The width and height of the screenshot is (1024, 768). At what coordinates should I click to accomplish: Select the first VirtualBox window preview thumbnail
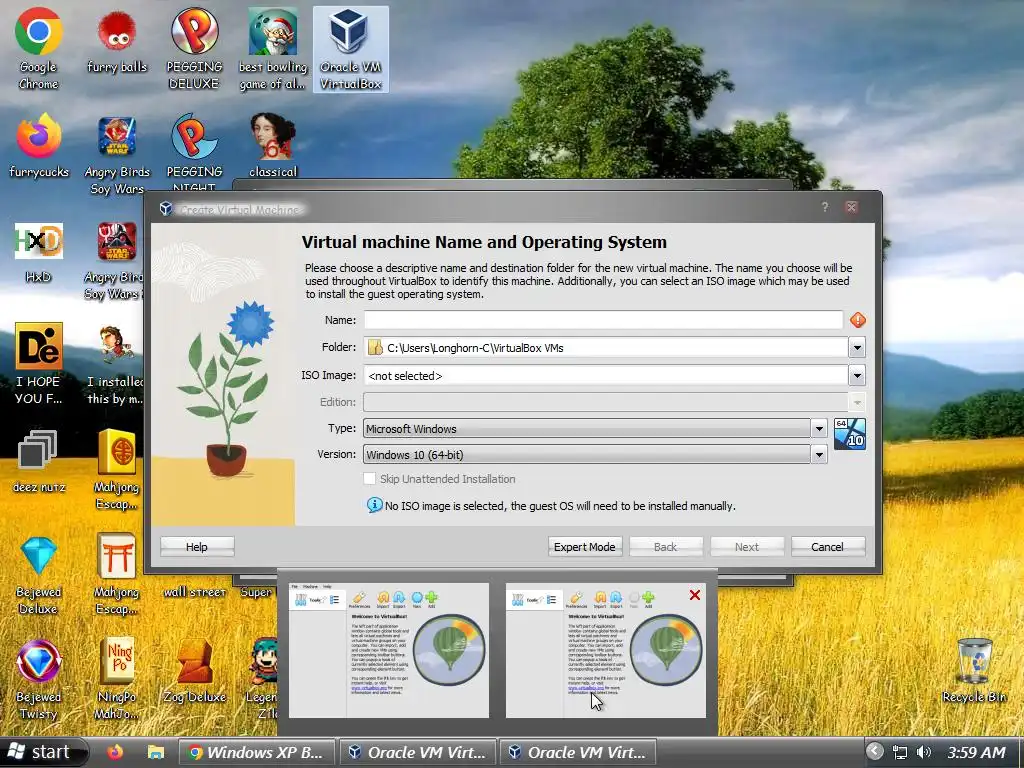pyautogui.click(x=389, y=650)
